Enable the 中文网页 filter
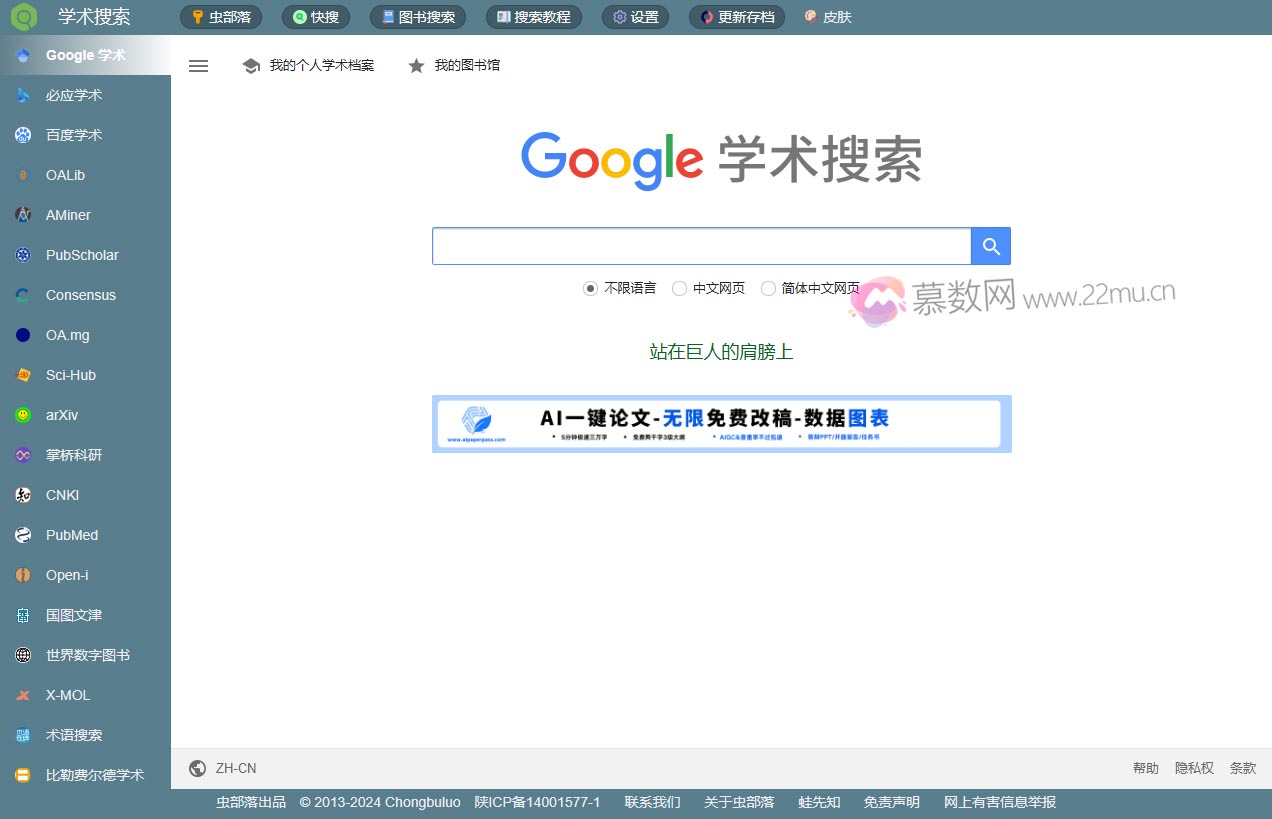Screen dimensions: 1272x819 click(x=680, y=288)
